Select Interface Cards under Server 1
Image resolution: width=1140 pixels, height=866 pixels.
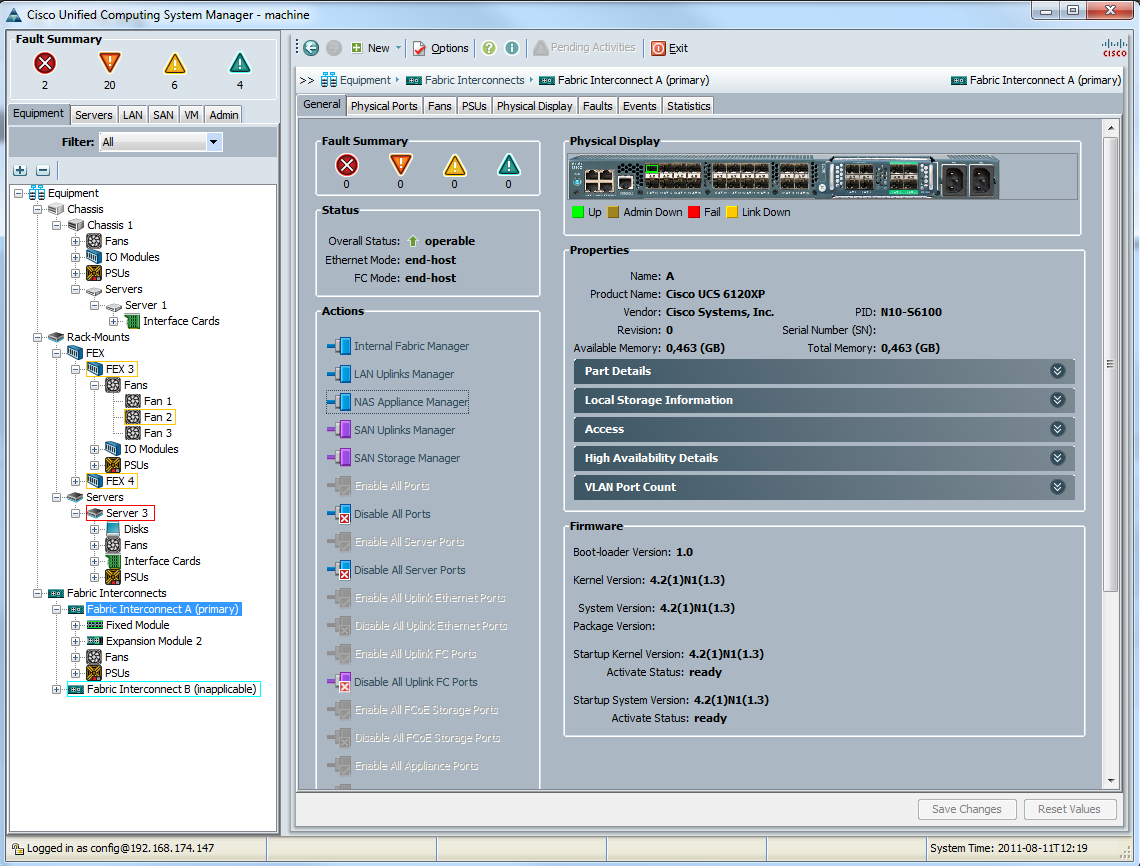[x=172, y=321]
